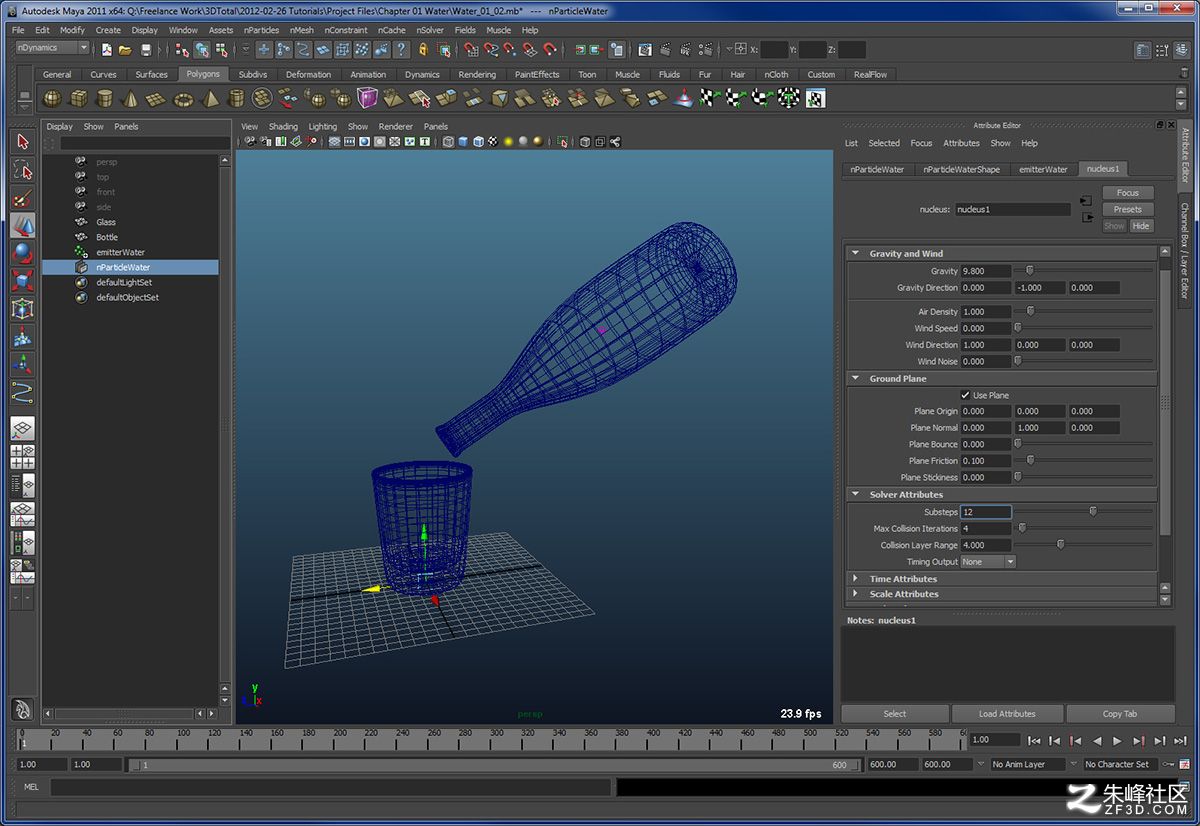This screenshot has width=1200, height=826.
Task: Select the Universal Manipulator tool
Action: 22,309
